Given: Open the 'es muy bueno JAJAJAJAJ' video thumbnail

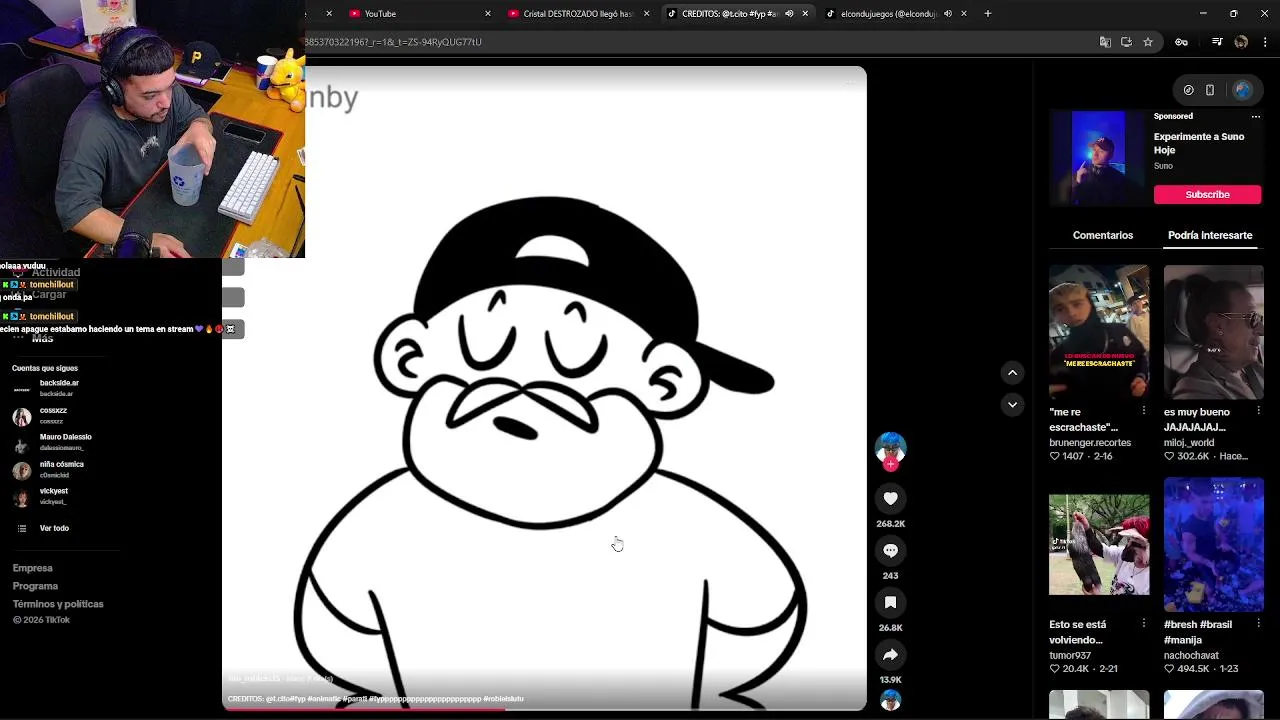Looking at the screenshot, I should 1214,331.
